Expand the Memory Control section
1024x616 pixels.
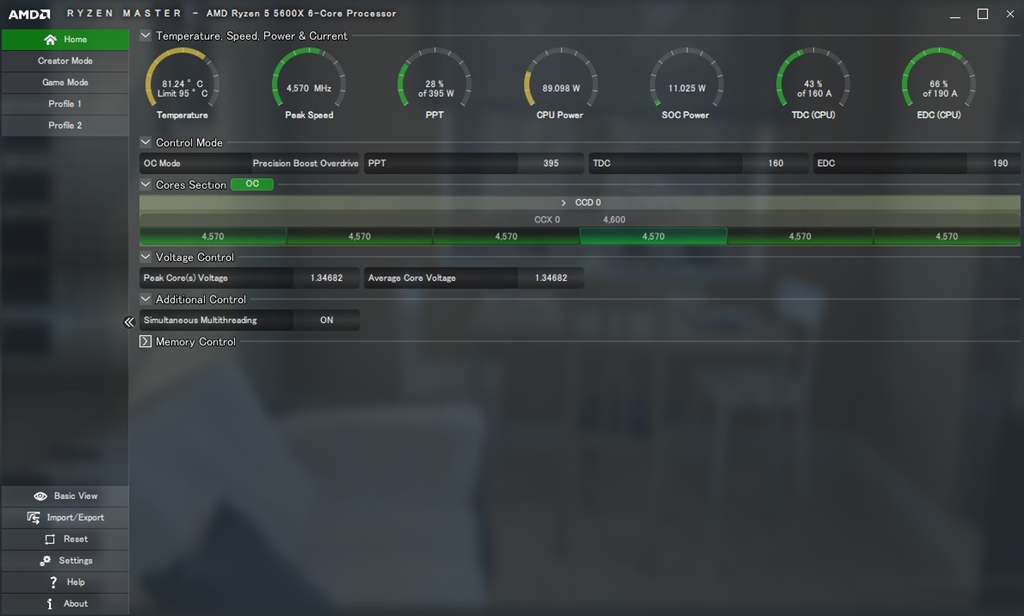146,341
